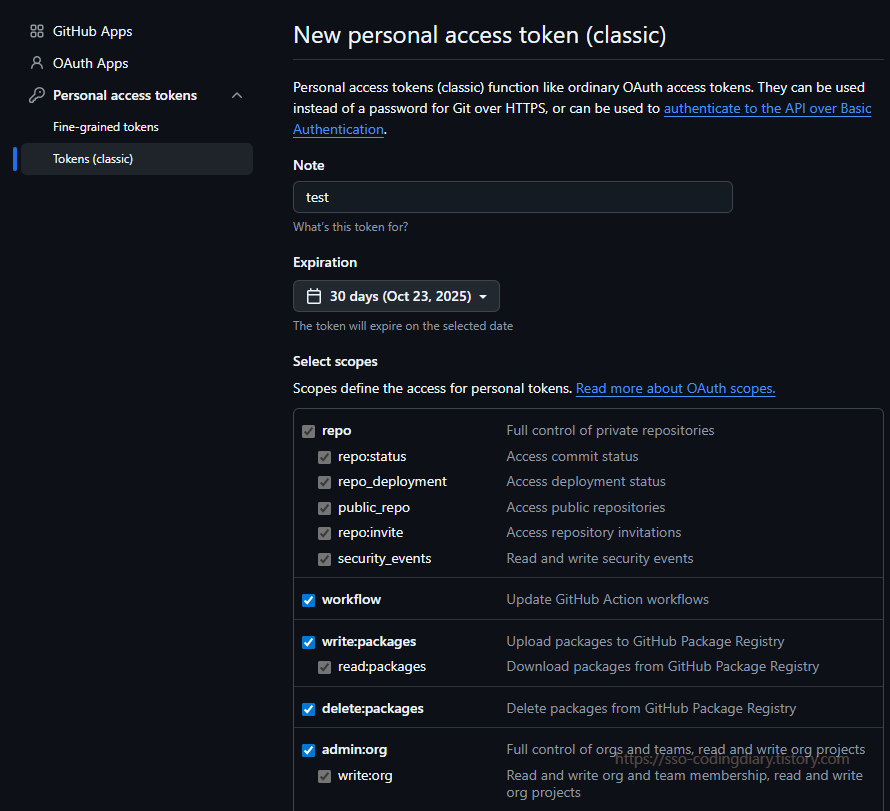Click the OAuth Apps person icon
Screen dimensions: 890x811
[x=37, y=63]
